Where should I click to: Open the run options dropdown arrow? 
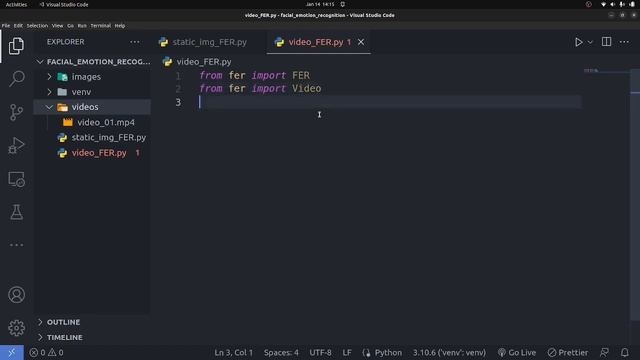[590, 42]
